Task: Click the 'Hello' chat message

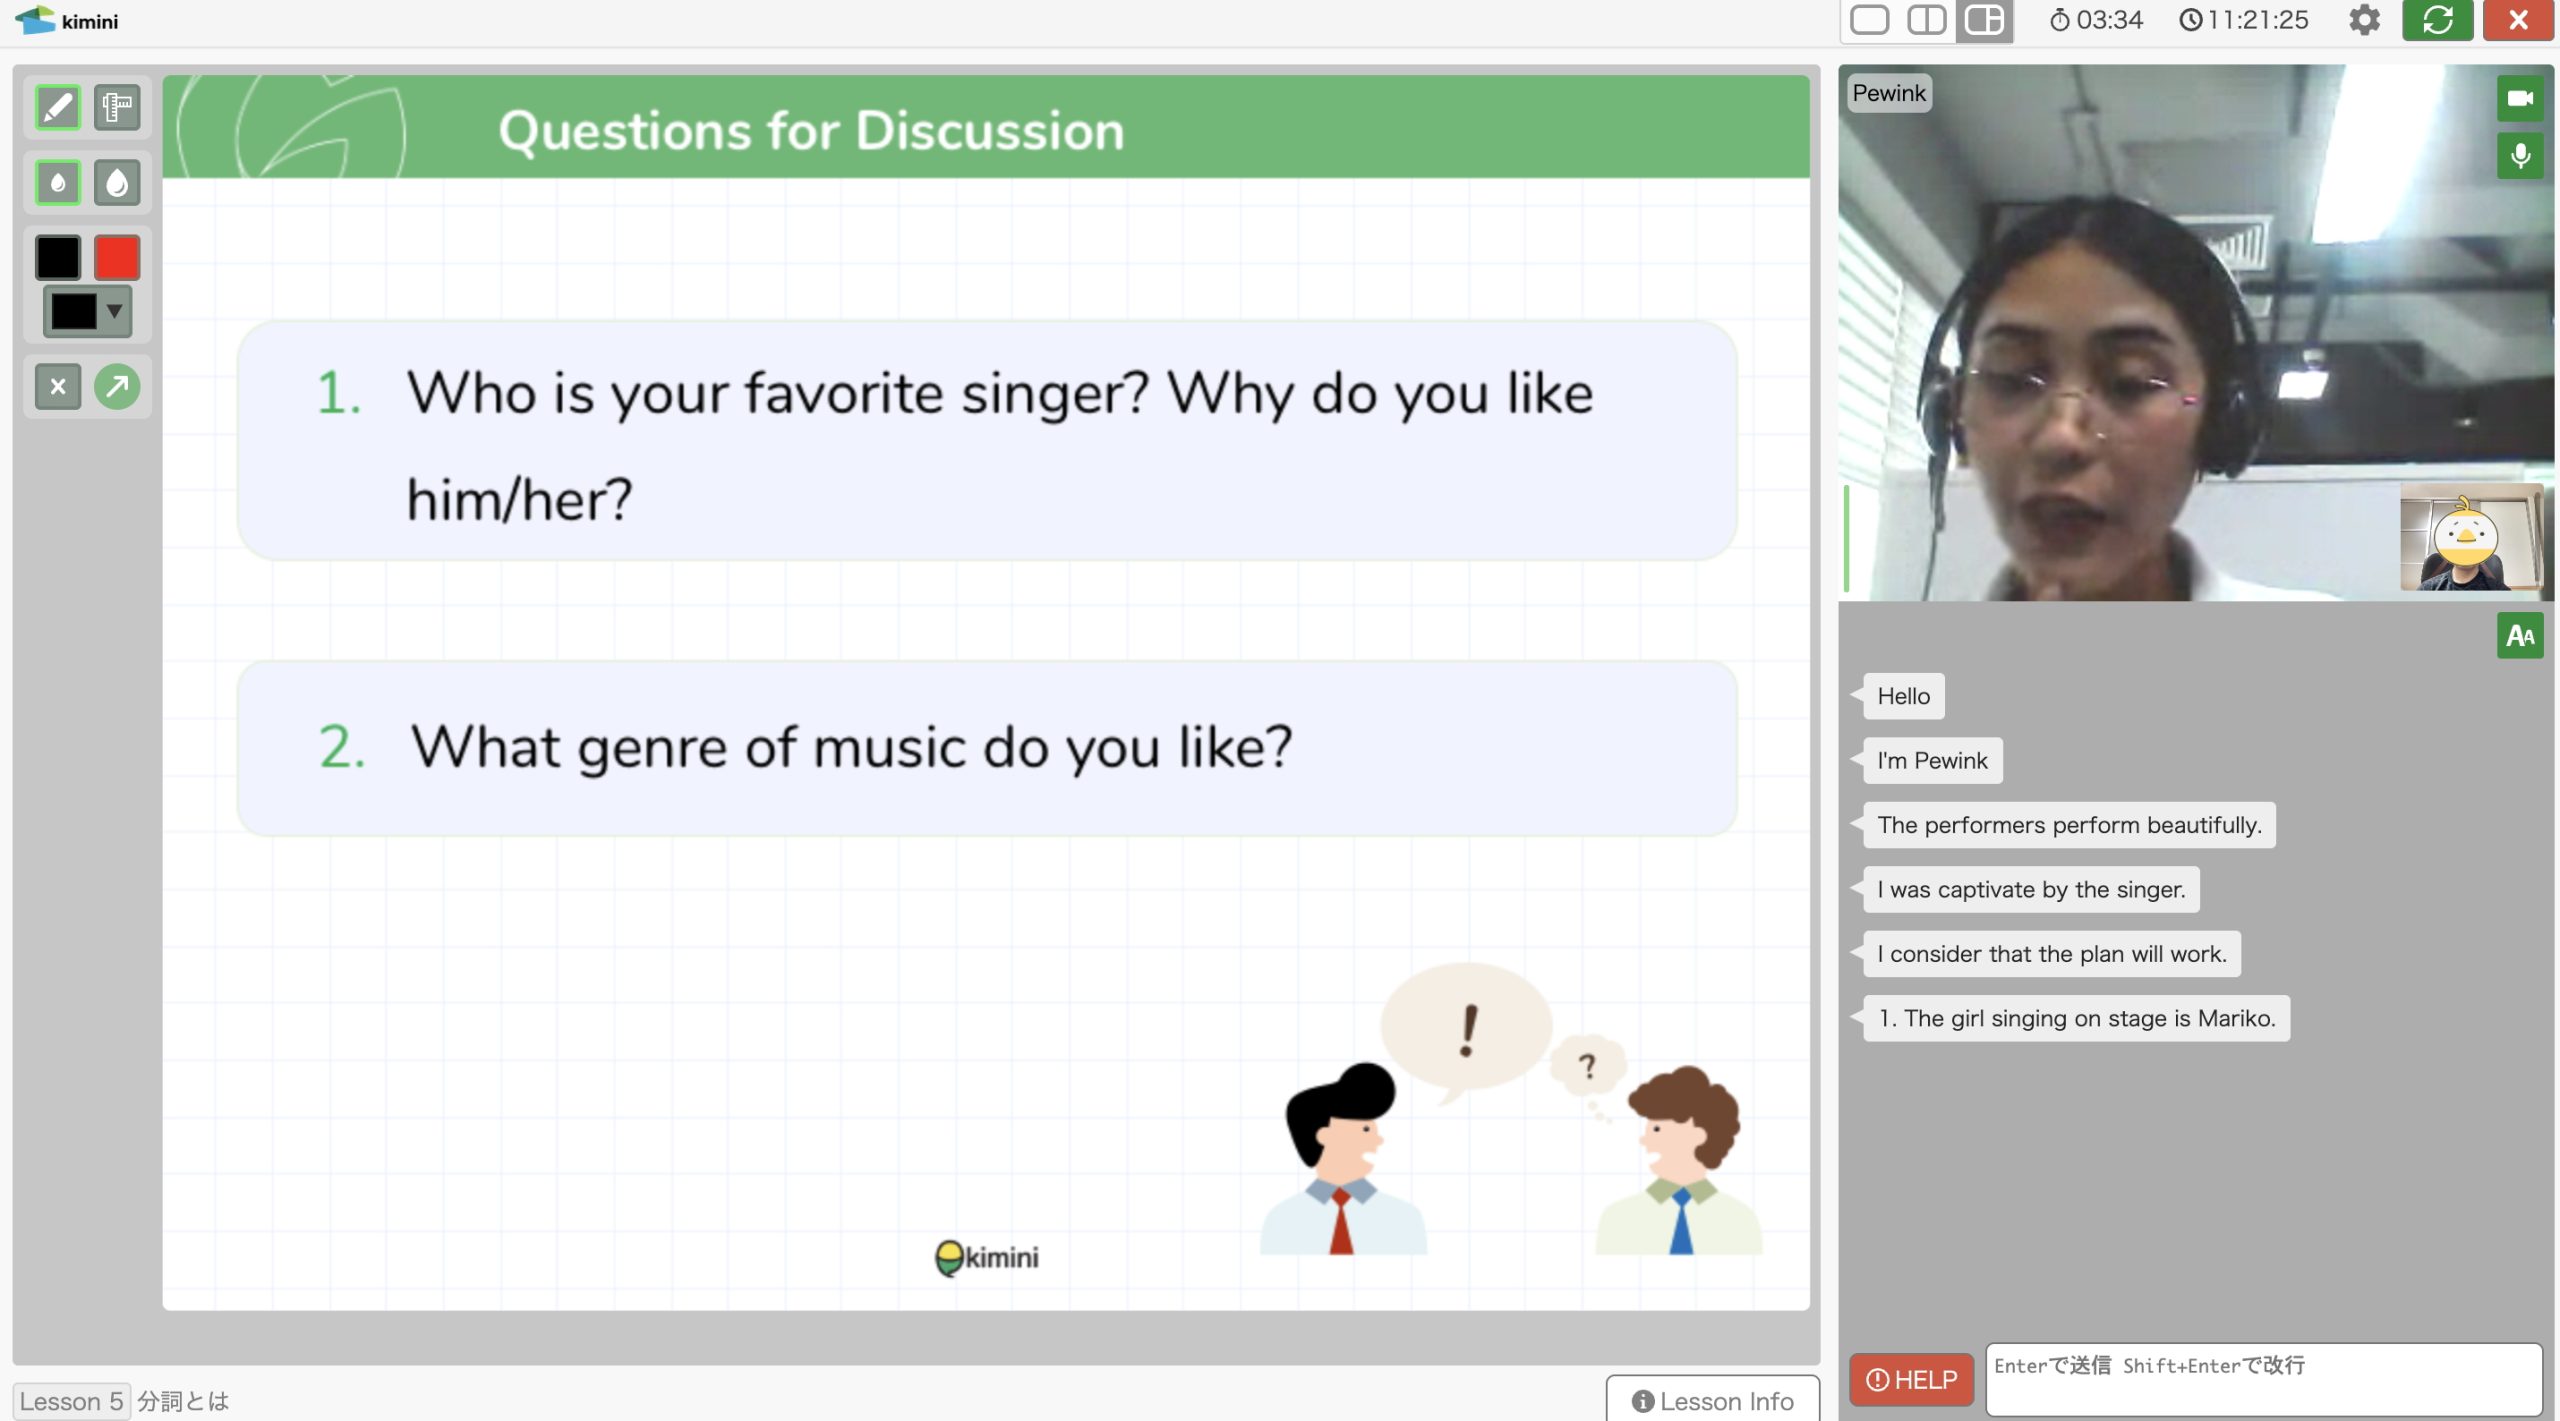Action: point(1903,696)
